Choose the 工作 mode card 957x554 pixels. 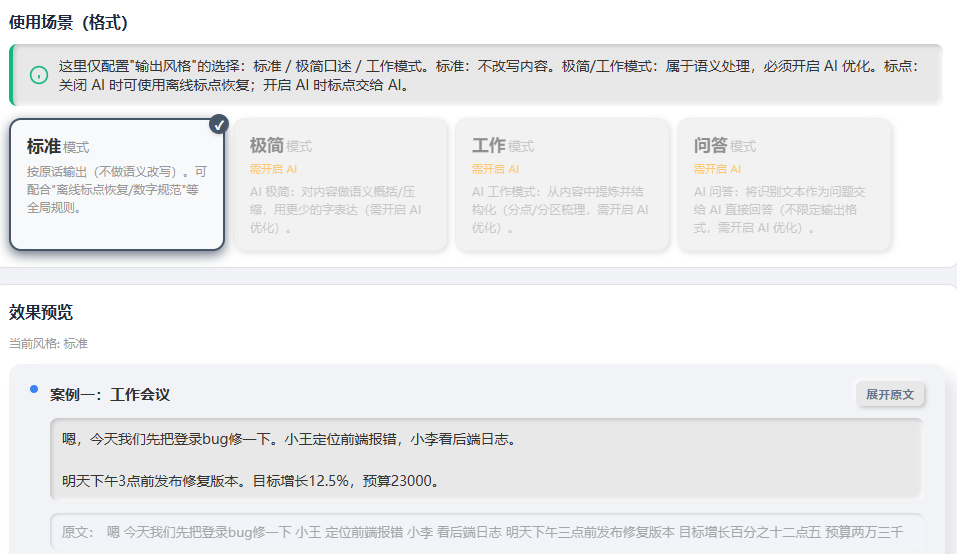pyautogui.click(x=562, y=184)
